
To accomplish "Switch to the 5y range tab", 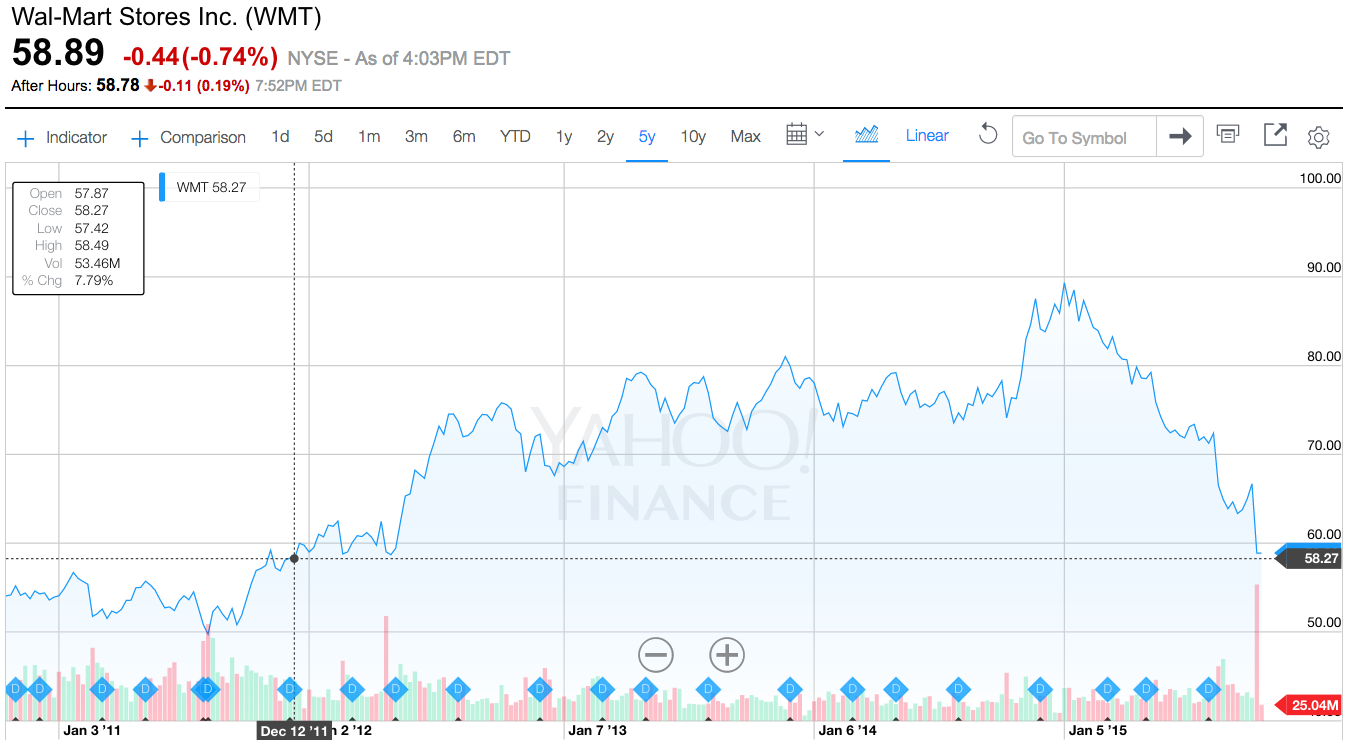I will (647, 137).
